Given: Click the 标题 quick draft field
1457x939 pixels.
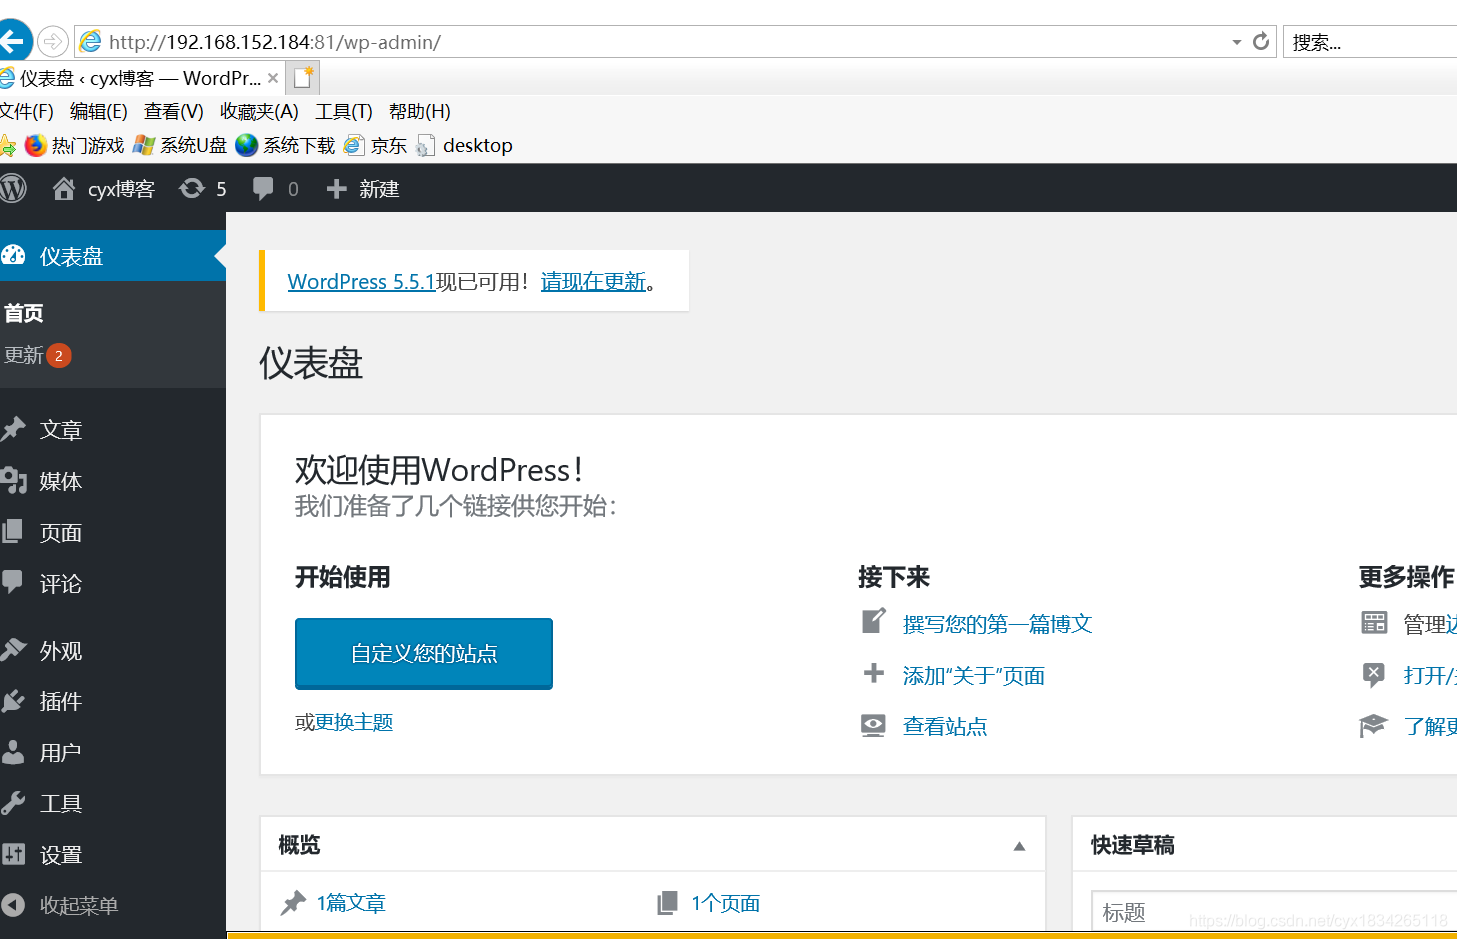Looking at the screenshot, I should (1274, 911).
